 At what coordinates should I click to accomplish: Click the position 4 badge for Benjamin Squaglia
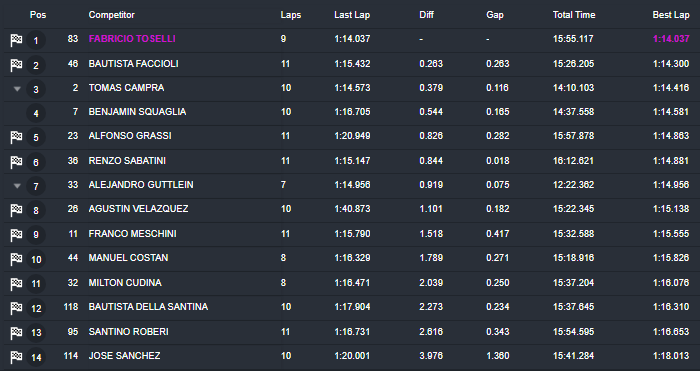tap(36, 113)
